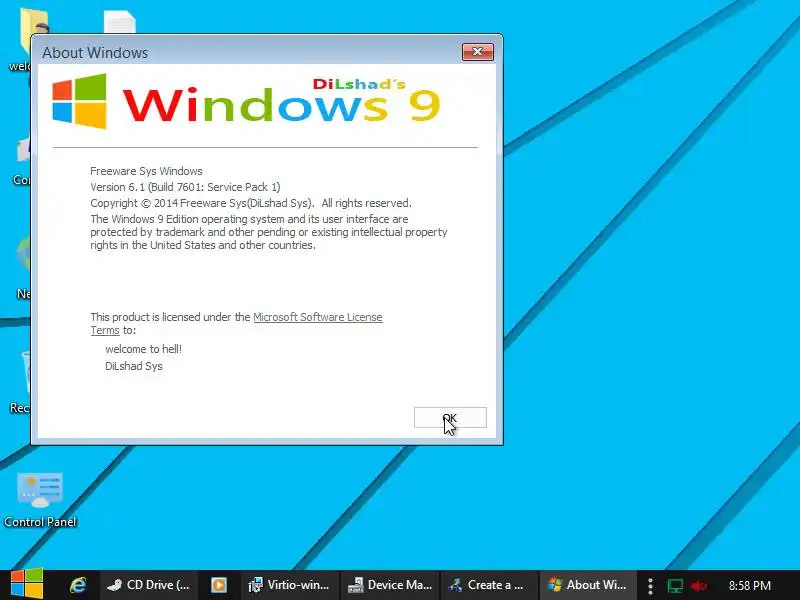Open the clock showing 8:58 PM
This screenshot has height=600, width=800.
pyautogui.click(x=749, y=585)
